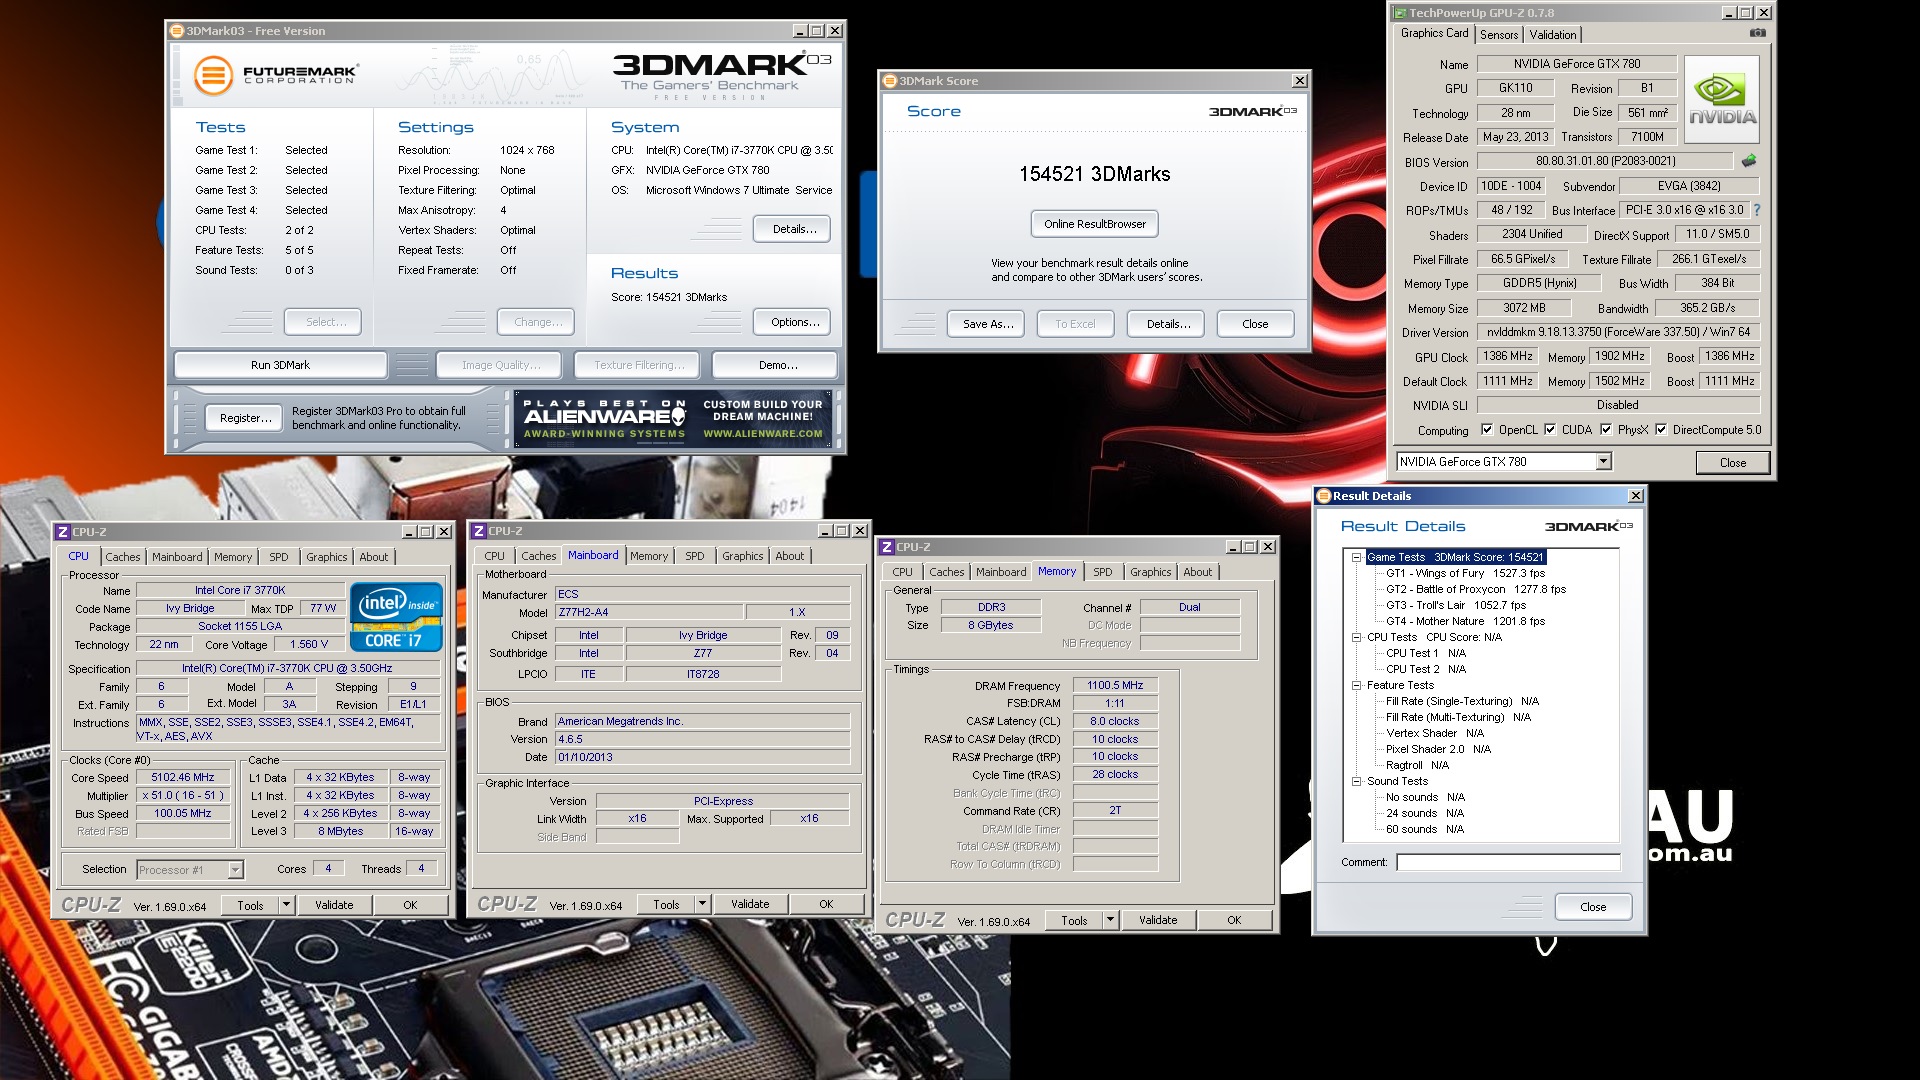This screenshot has height=1080, width=1920.
Task: Open the NVIDIA GeForce GTX 780 card dropdown
Action: [1604, 461]
